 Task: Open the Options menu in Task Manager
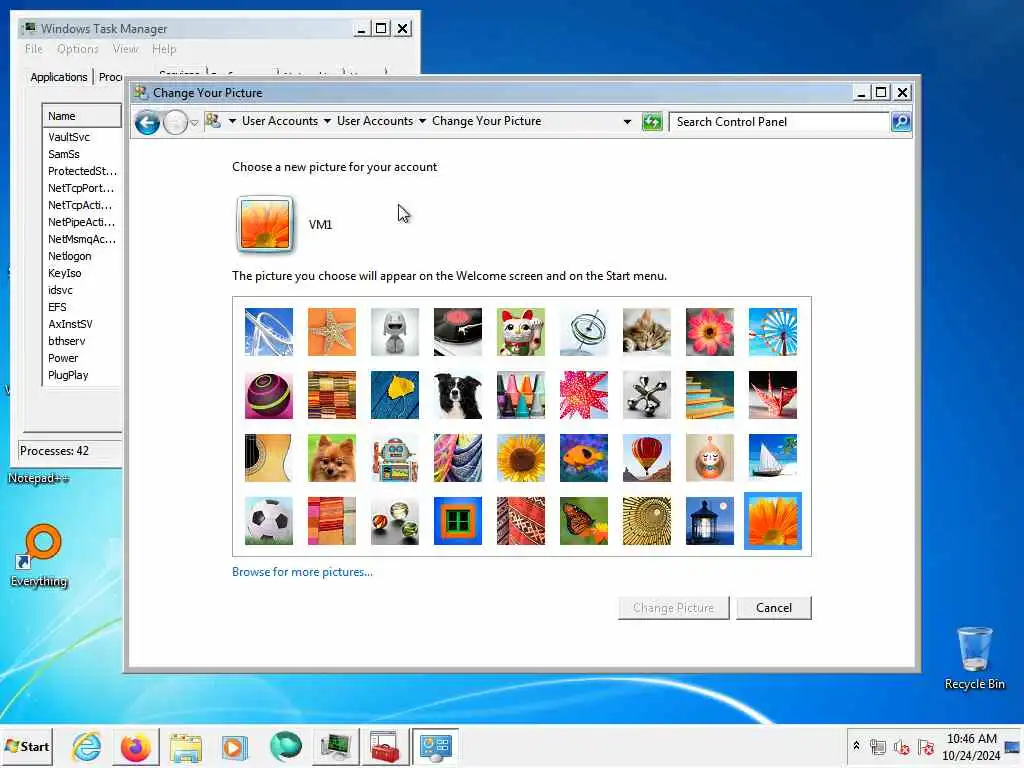click(x=77, y=49)
